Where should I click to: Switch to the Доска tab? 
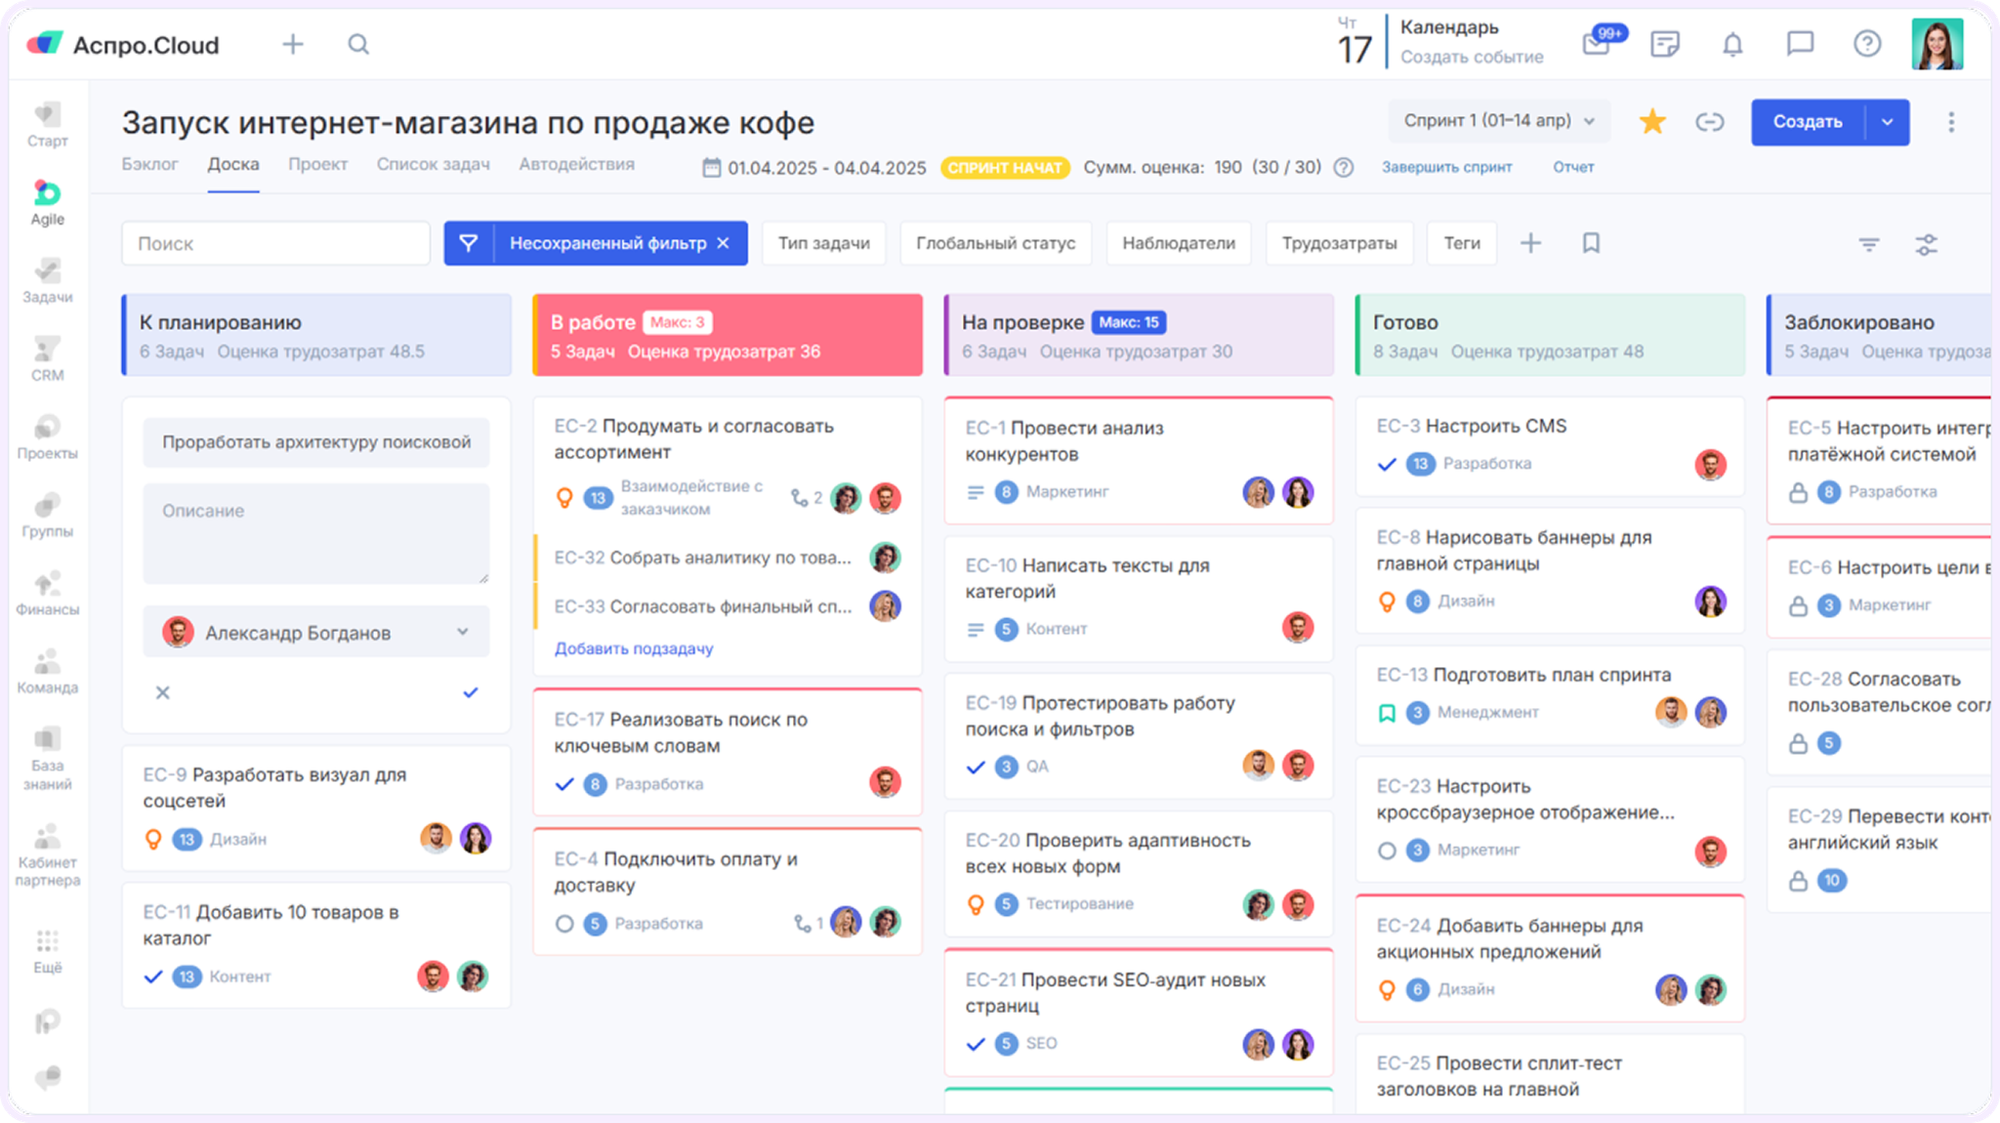point(233,164)
